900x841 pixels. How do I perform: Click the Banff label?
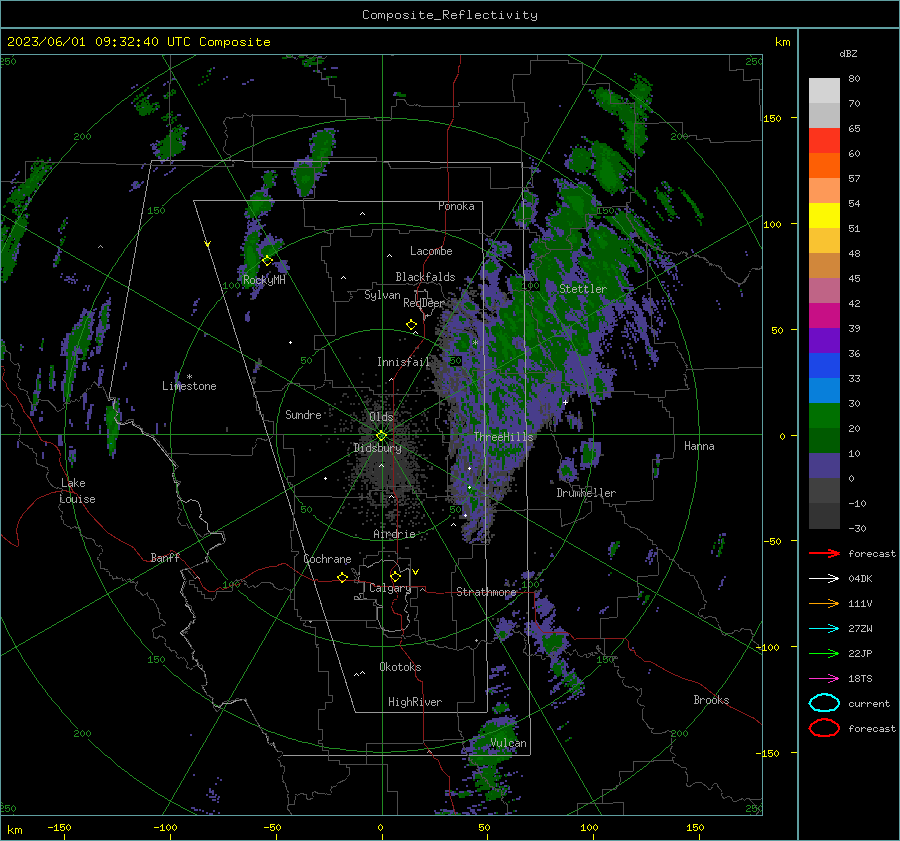pyautogui.click(x=165, y=557)
